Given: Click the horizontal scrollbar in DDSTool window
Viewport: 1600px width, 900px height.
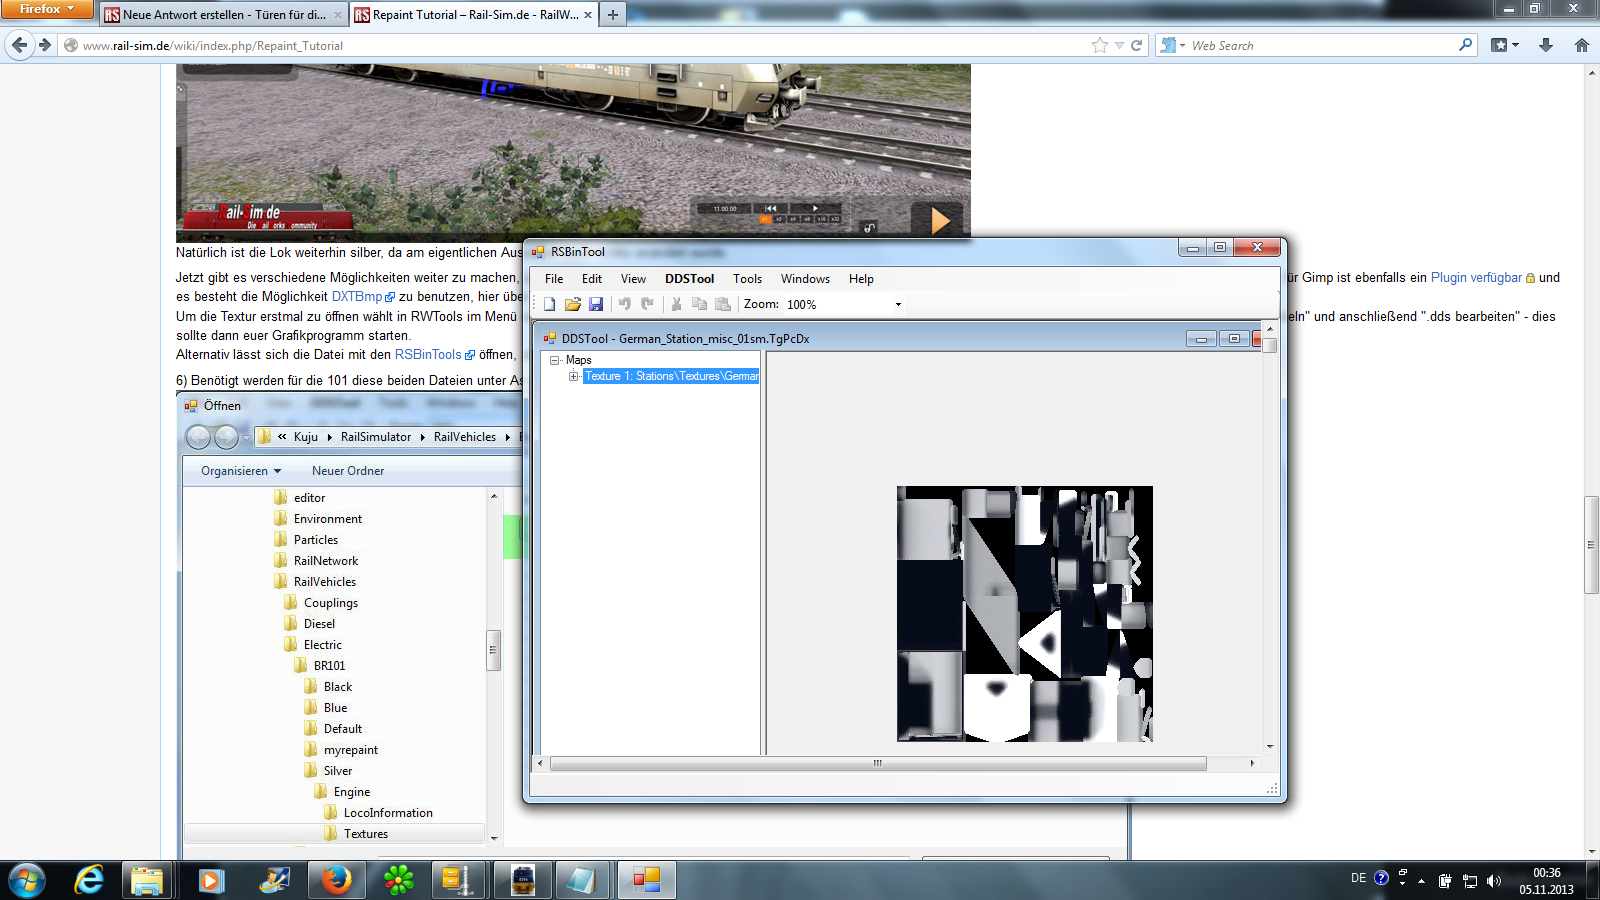Looking at the screenshot, I should [877, 764].
